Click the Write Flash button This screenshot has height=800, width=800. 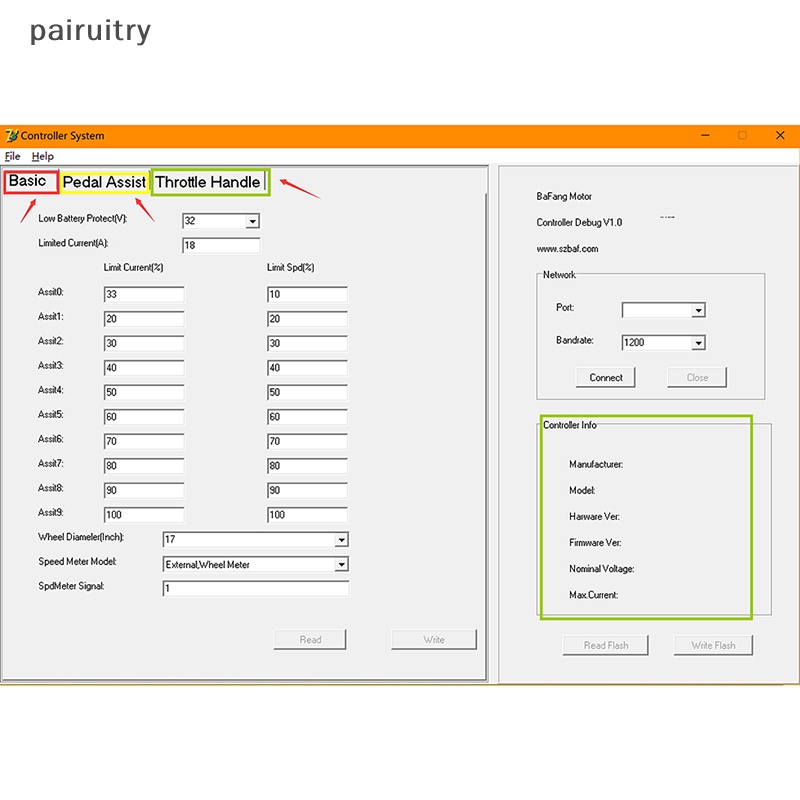tap(713, 645)
